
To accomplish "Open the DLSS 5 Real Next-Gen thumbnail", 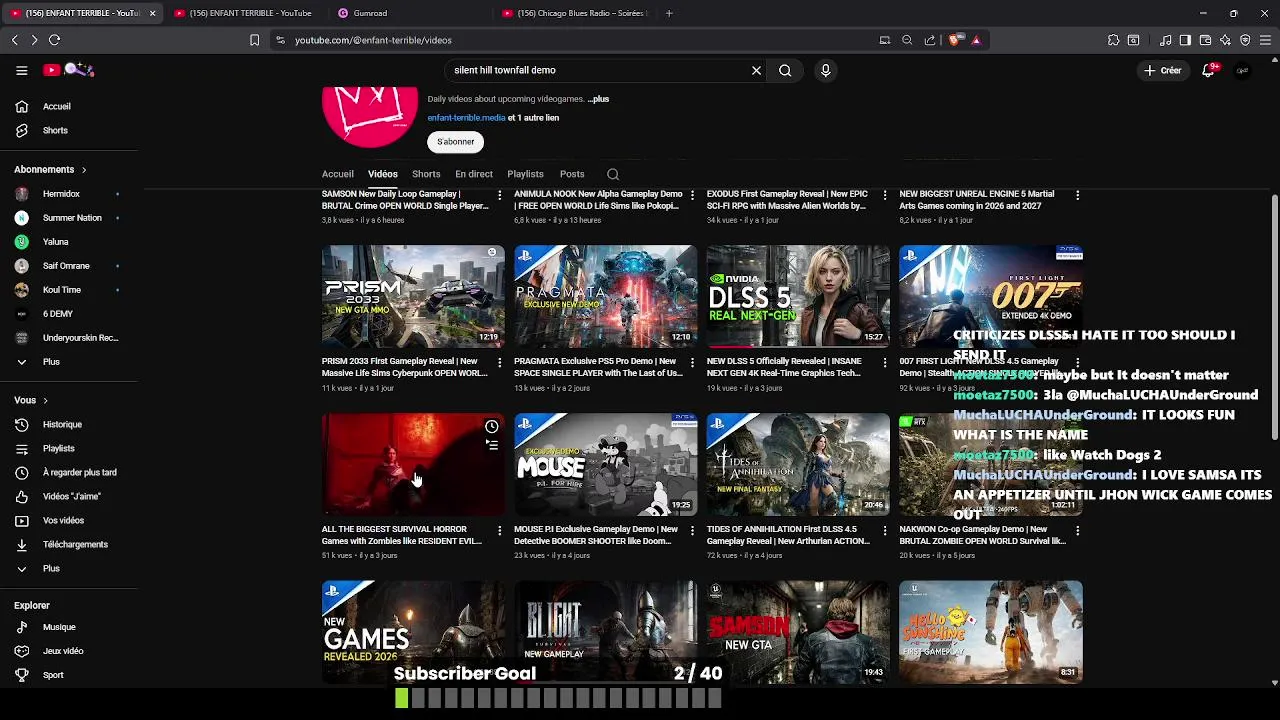I will click(x=798, y=297).
